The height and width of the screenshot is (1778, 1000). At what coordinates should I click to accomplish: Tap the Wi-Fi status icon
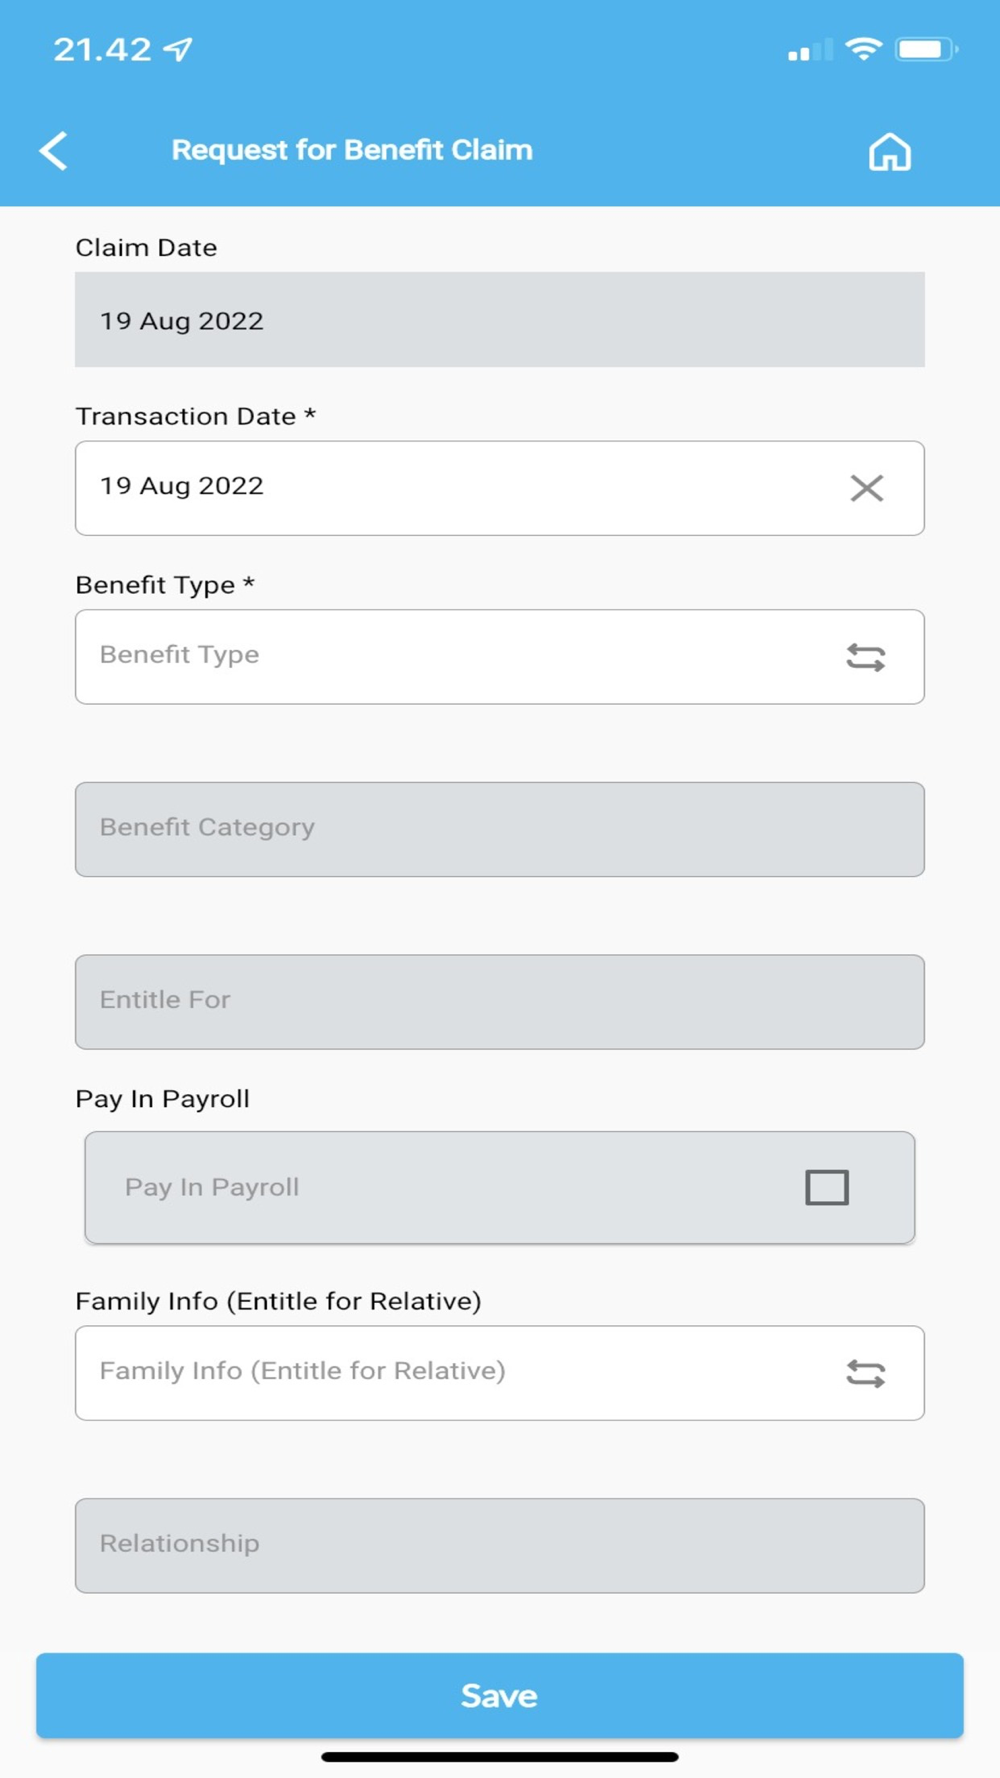point(863,48)
